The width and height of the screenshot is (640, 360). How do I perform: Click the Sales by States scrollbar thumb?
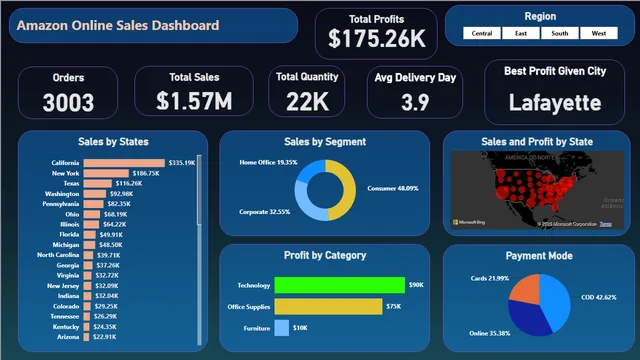[199, 190]
